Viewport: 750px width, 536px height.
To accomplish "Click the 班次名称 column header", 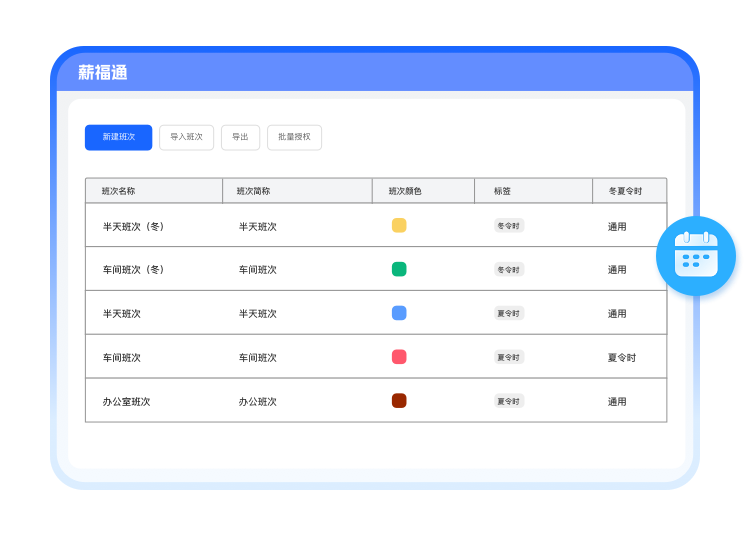I will click(x=119, y=191).
